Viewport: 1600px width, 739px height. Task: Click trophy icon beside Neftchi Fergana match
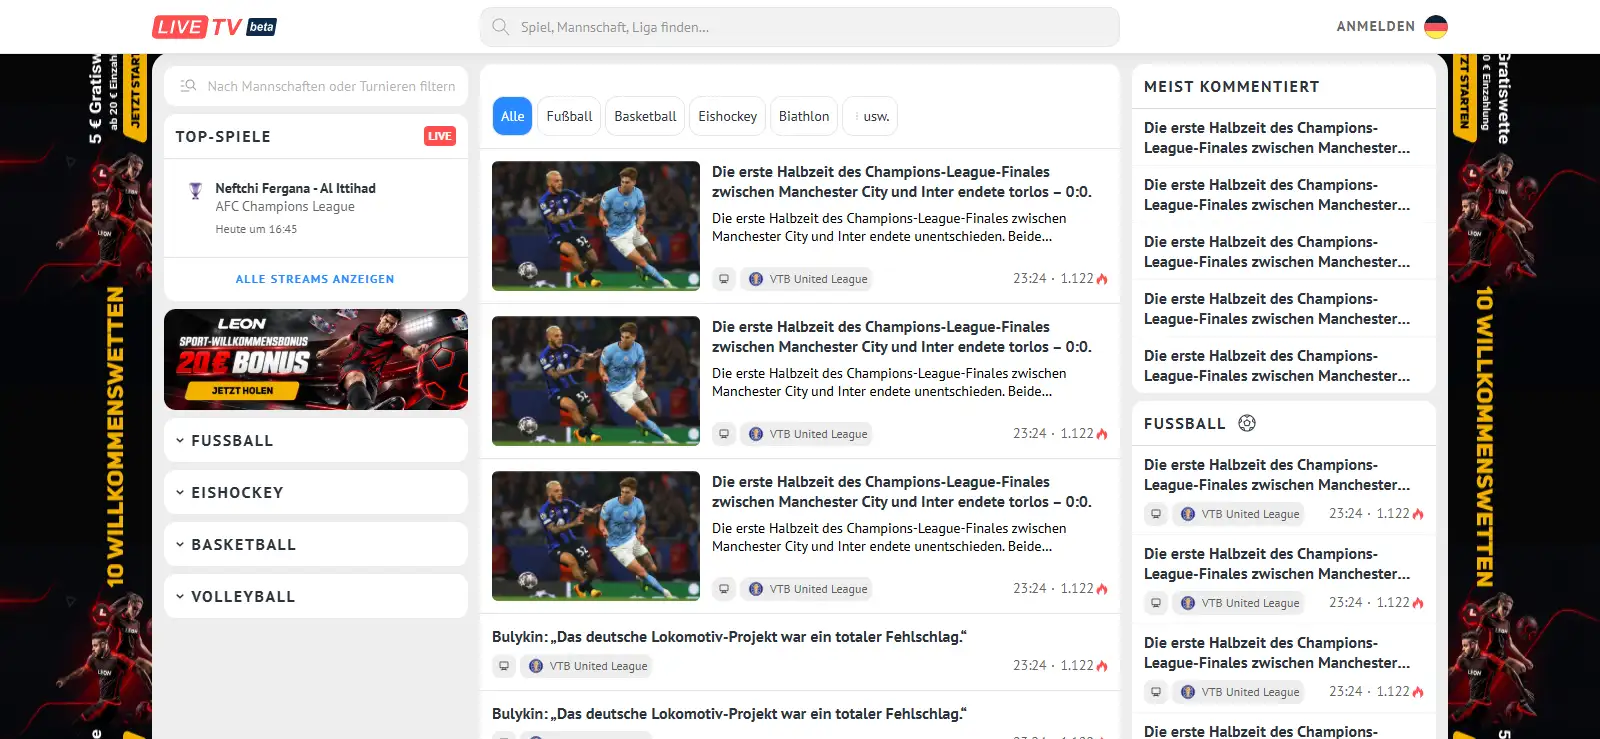pos(195,190)
